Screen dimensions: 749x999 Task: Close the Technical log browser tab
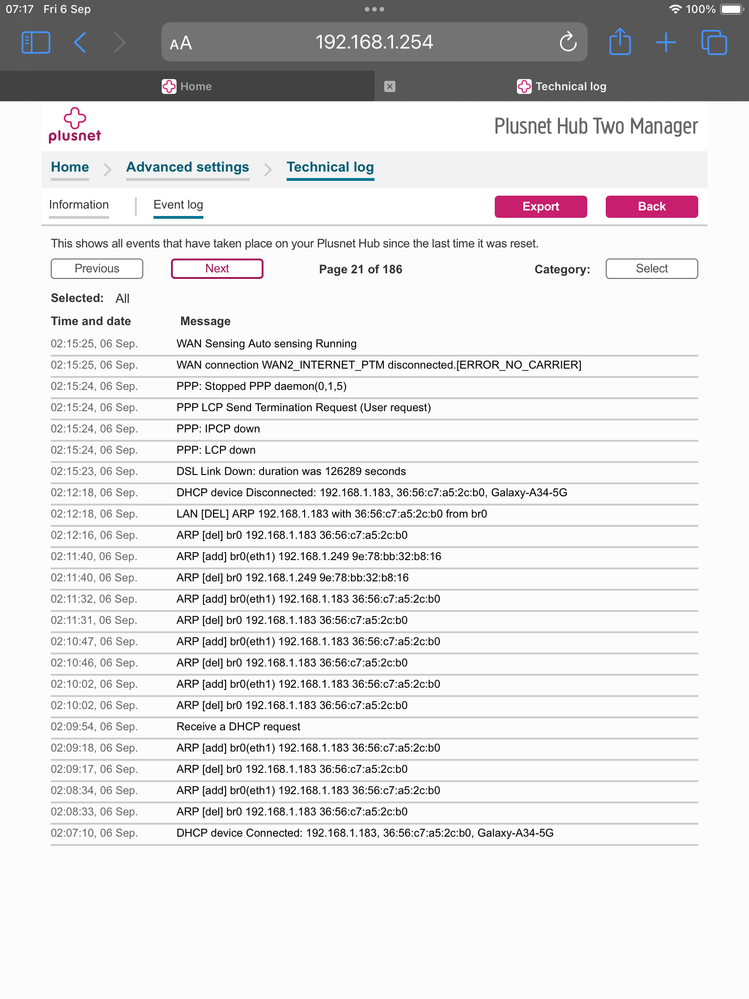[x=390, y=86]
